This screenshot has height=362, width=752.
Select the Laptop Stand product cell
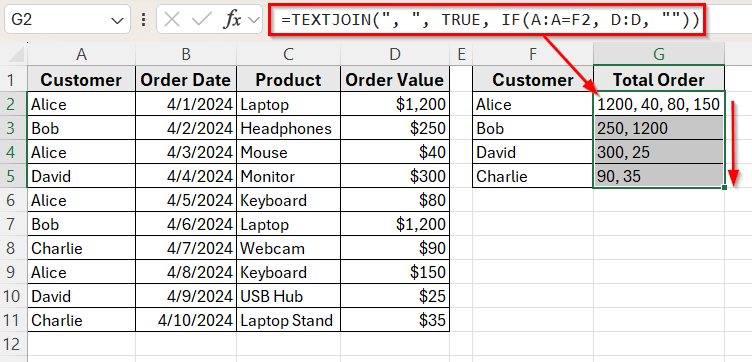[289, 320]
